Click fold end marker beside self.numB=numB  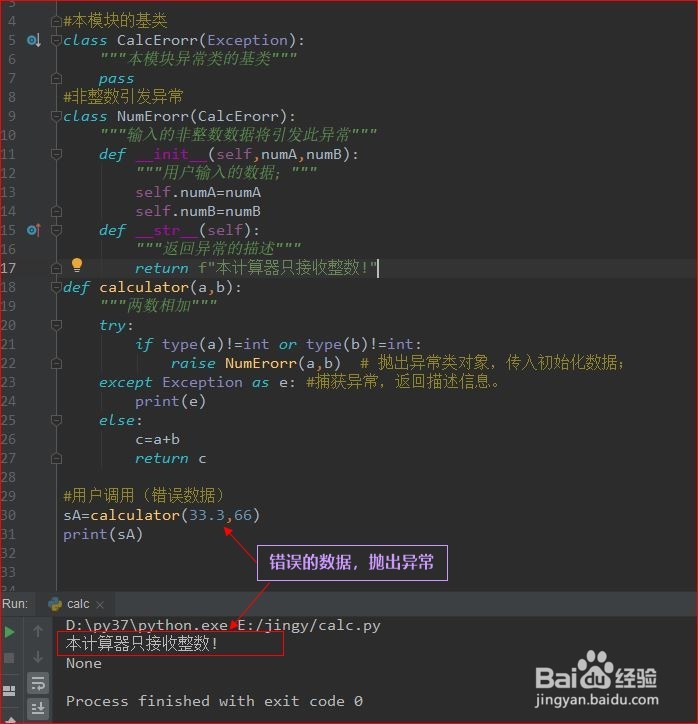tap(56, 211)
